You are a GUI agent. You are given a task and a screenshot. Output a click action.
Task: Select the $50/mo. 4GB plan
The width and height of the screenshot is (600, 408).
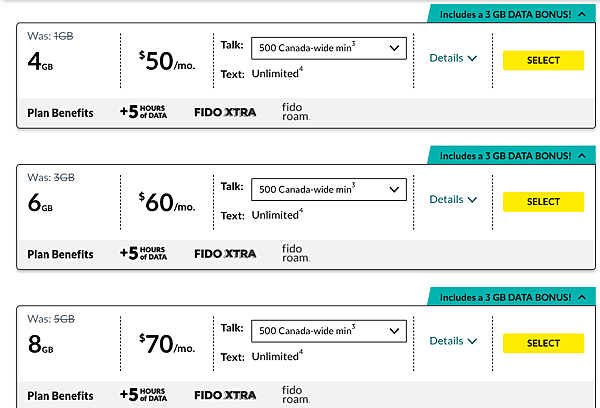[543, 60]
